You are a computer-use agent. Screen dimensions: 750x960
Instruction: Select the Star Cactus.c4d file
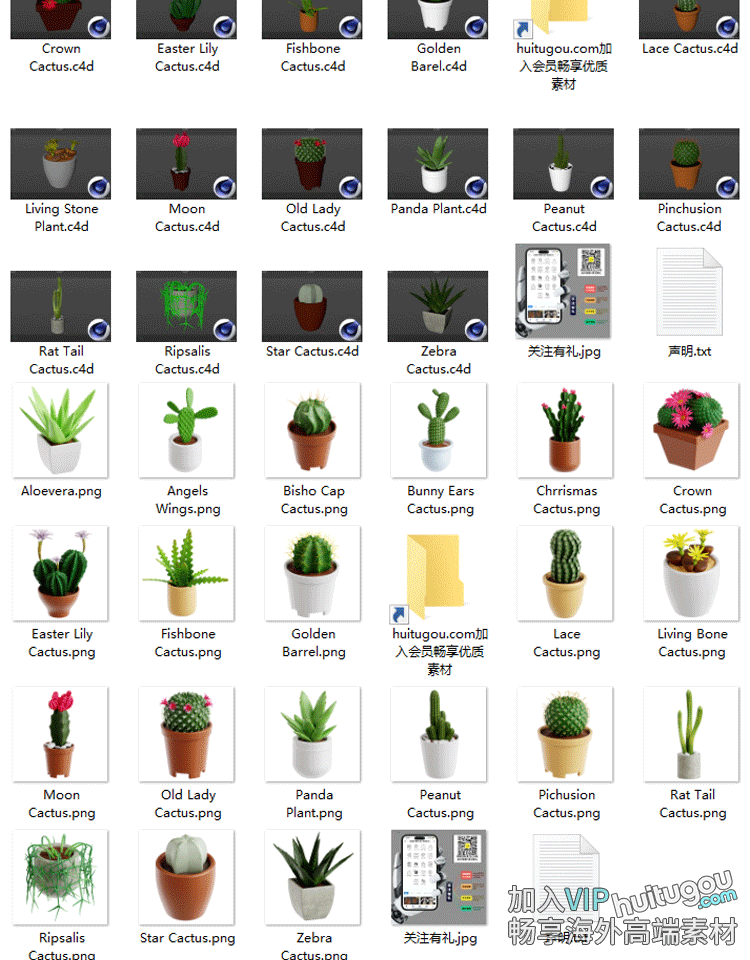(x=312, y=306)
